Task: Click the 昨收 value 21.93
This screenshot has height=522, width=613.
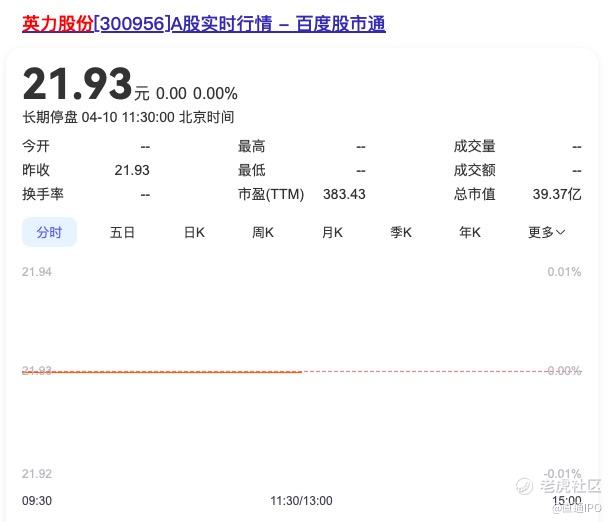Action: tap(132, 170)
